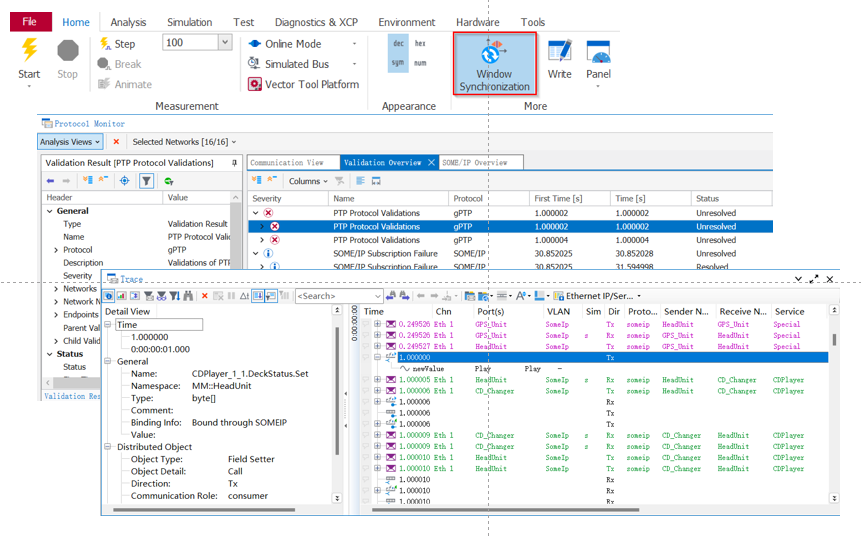Image resolution: width=861 pixels, height=536 pixels.
Task: Open Vector Tool Platform
Action: pos(303,84)
